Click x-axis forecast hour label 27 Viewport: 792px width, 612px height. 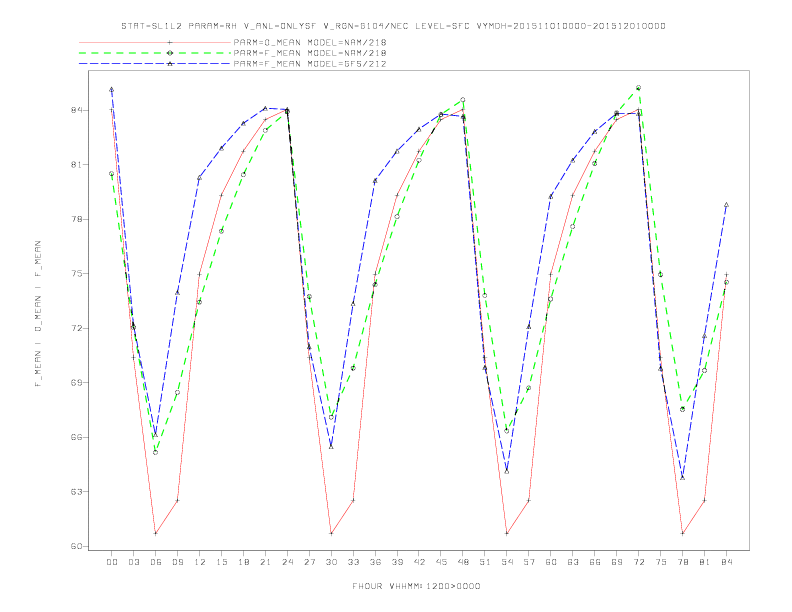click(x=309, y=562)
